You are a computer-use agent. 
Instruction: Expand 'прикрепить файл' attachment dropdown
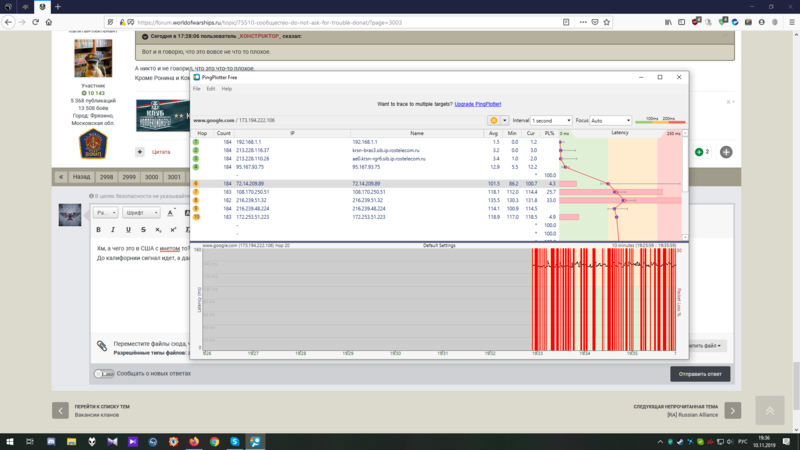click(x=707, y=345)
